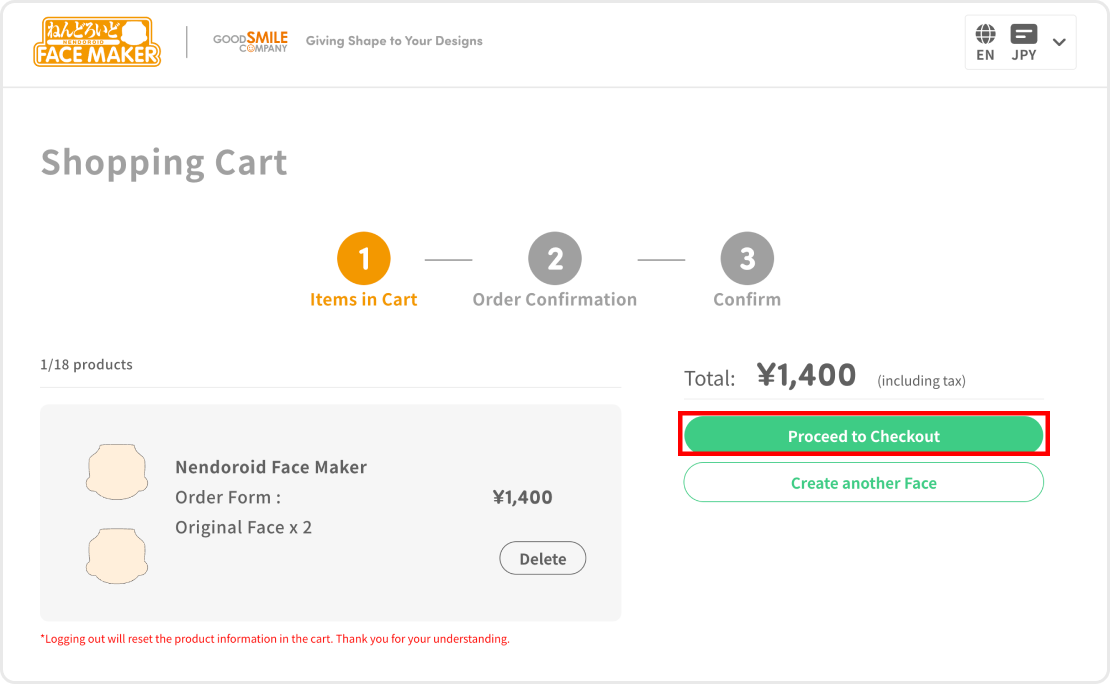Click the upper face thumbnail in cart
This screenshot has width=1110, height=684.
[x=117, y=472]
